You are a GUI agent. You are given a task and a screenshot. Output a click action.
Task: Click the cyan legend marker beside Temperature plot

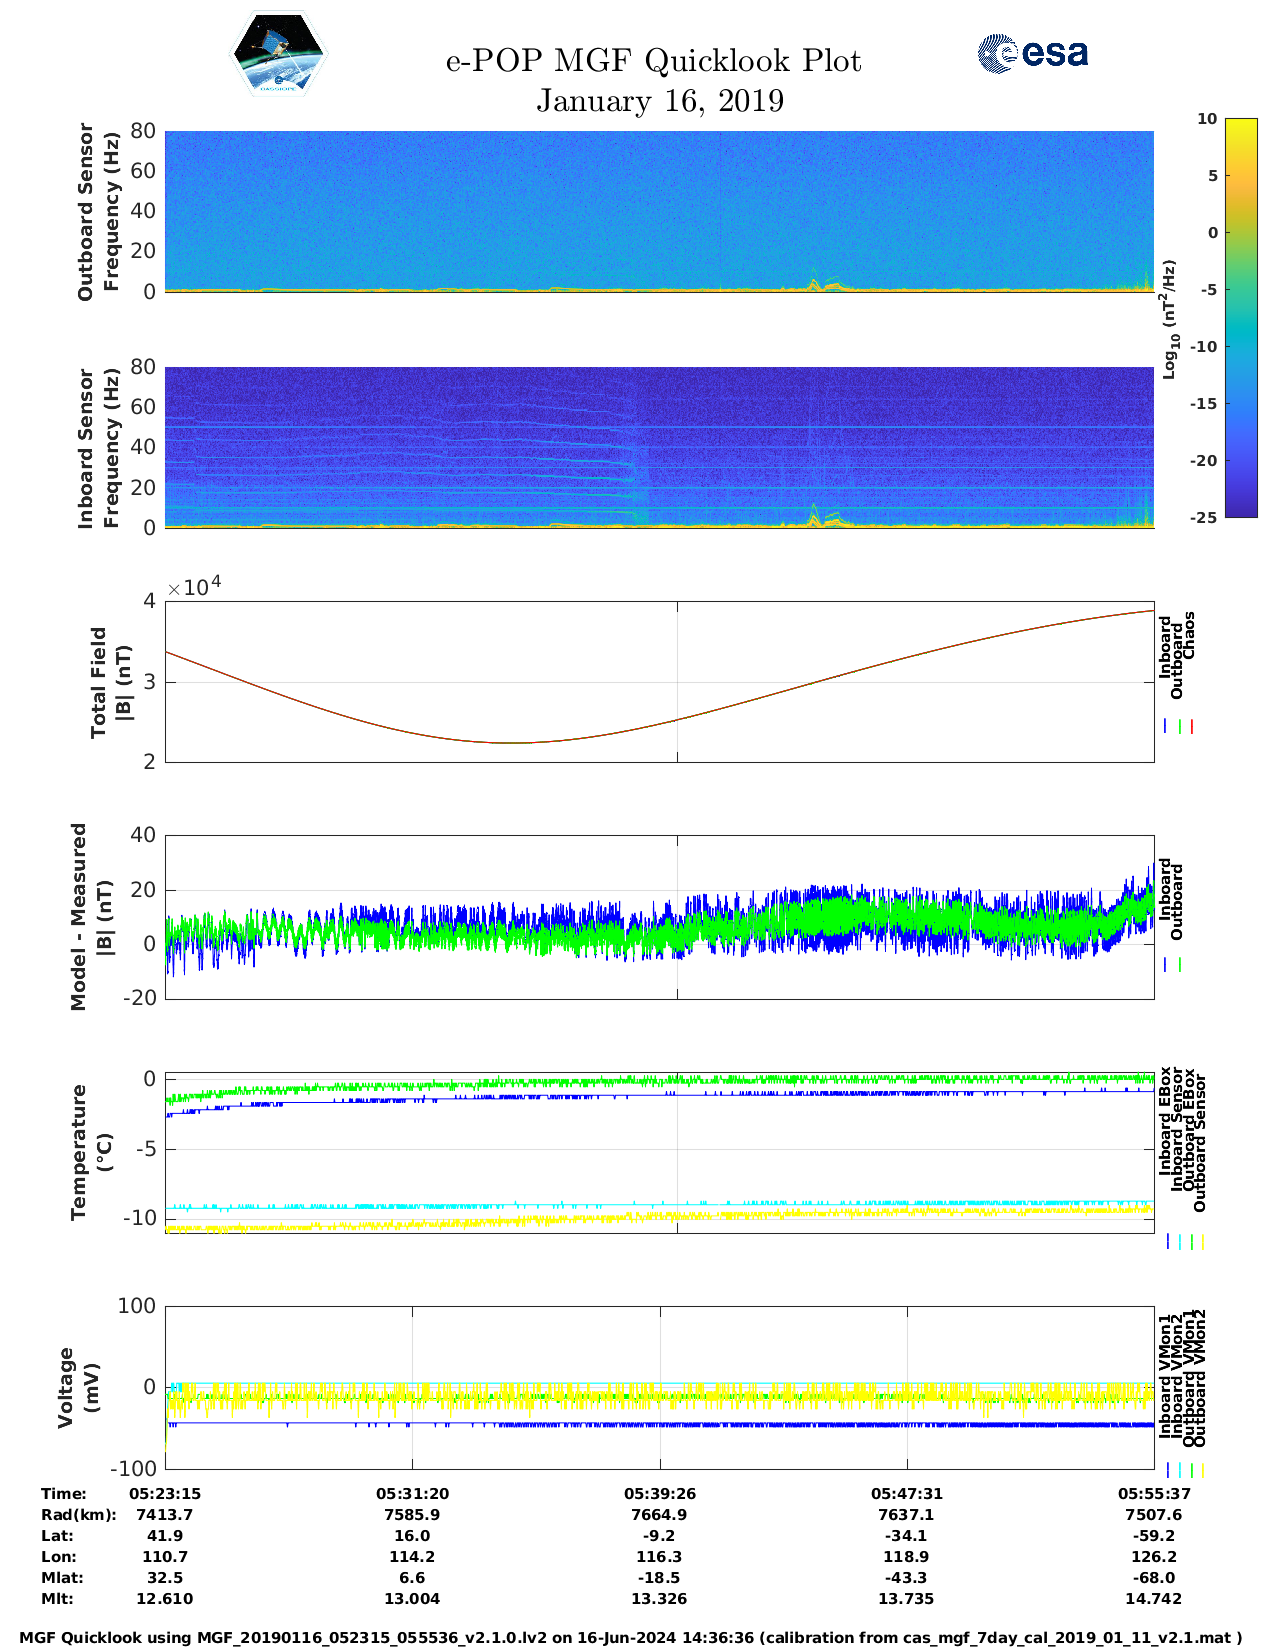click(x=1180, y=1241)
